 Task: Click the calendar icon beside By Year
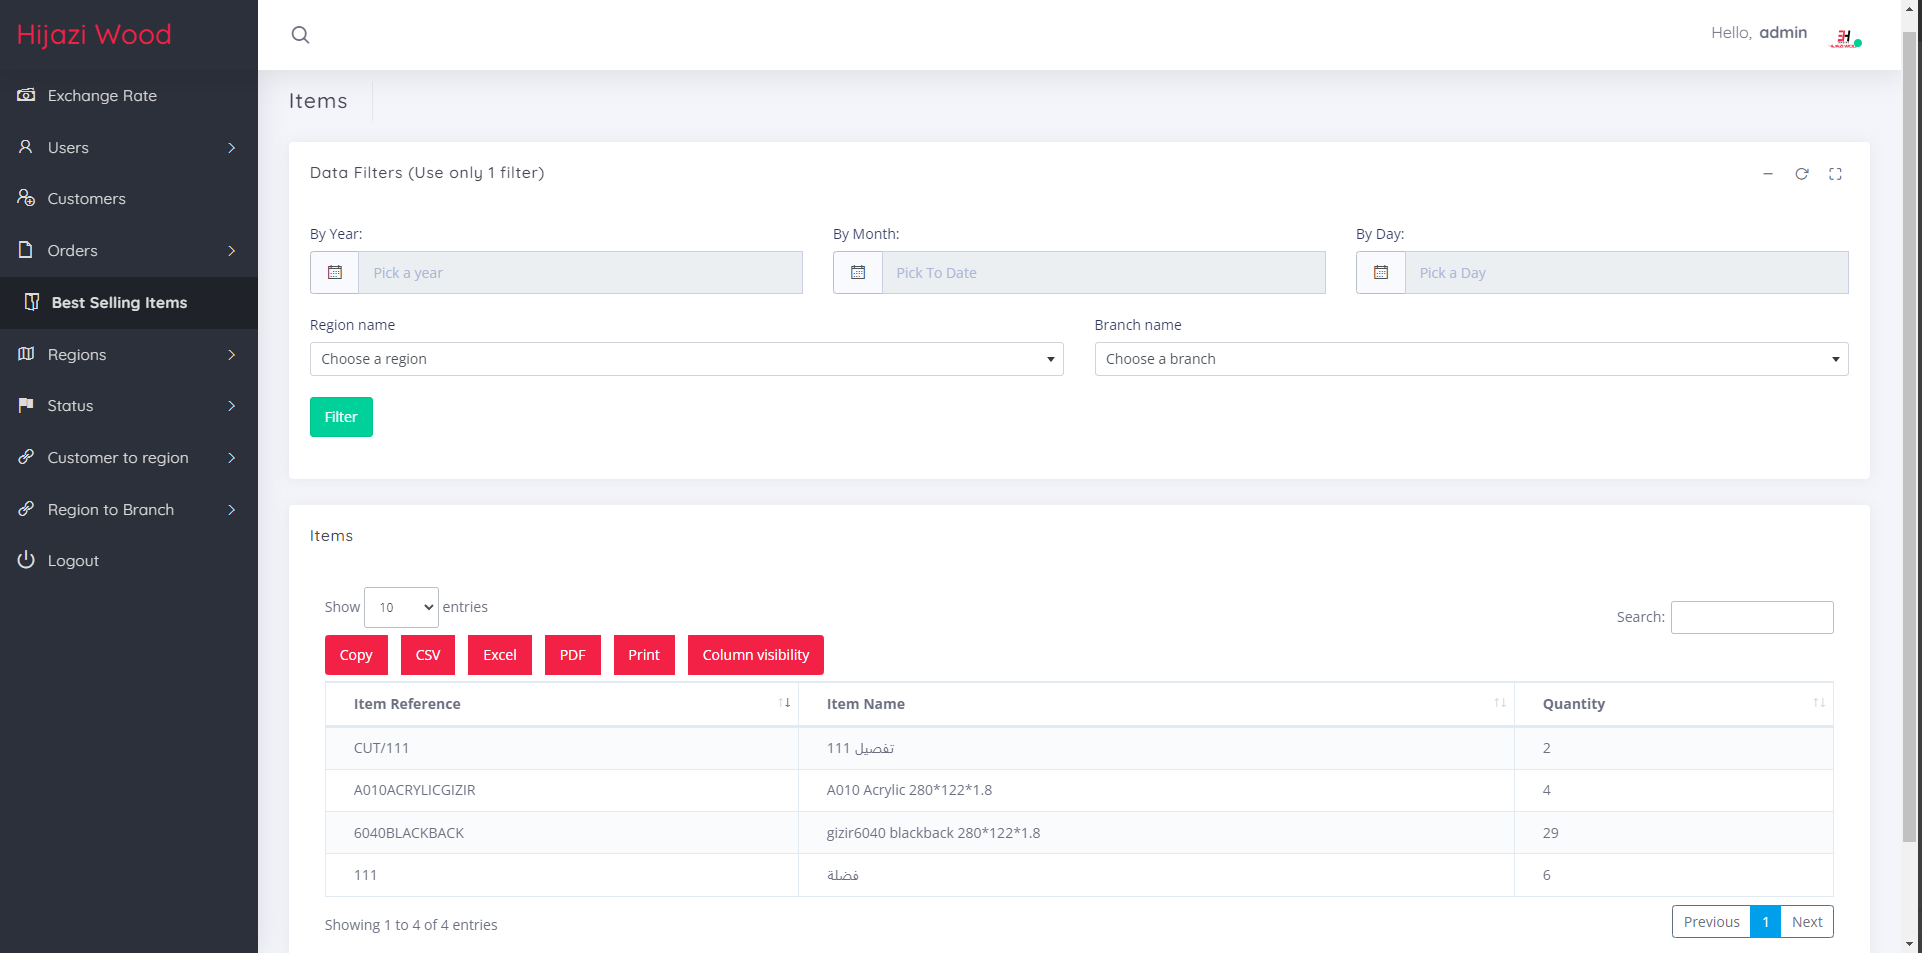[335, 273]
